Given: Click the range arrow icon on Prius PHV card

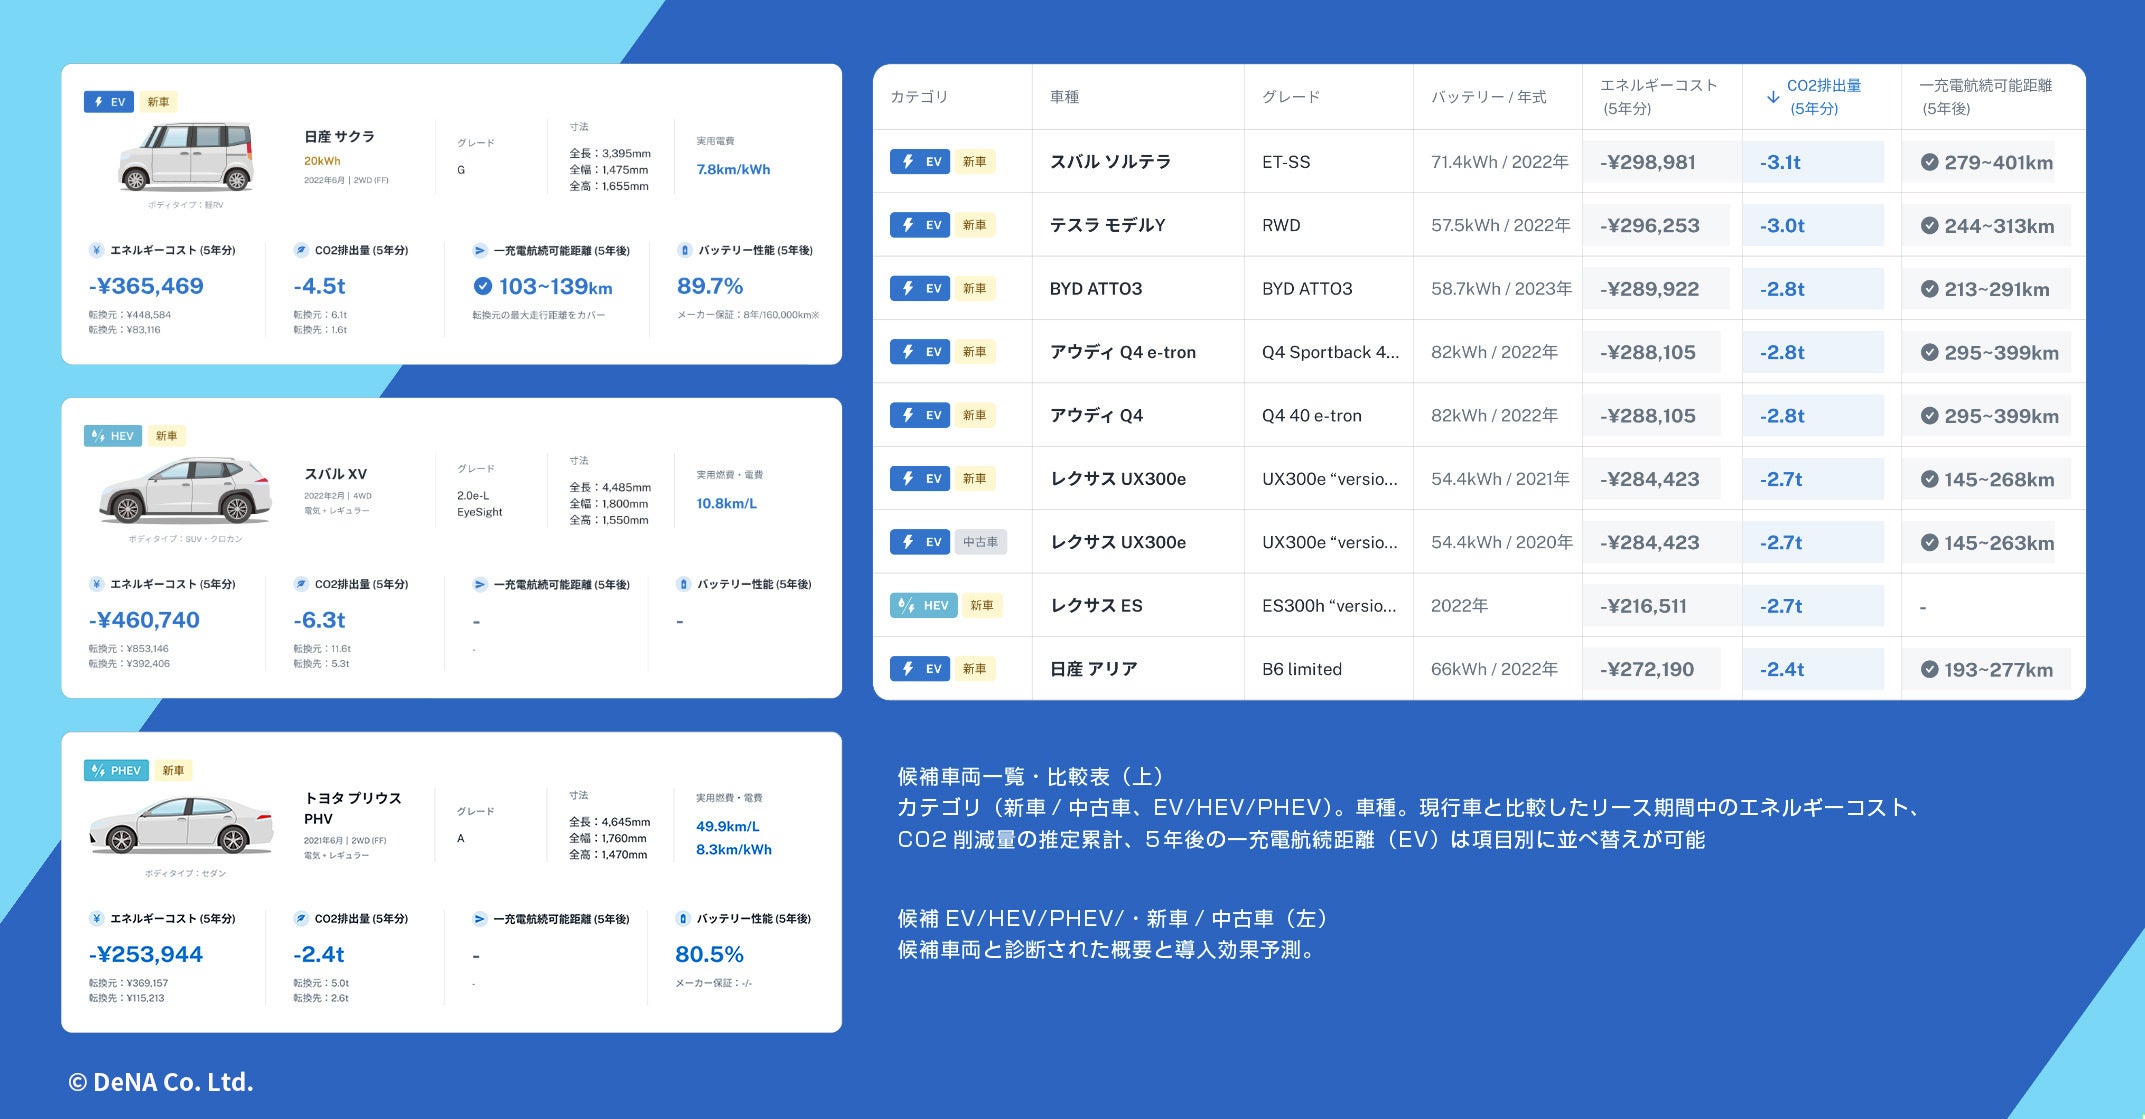Looking at the screenshot, I should (x=479, y=918).
